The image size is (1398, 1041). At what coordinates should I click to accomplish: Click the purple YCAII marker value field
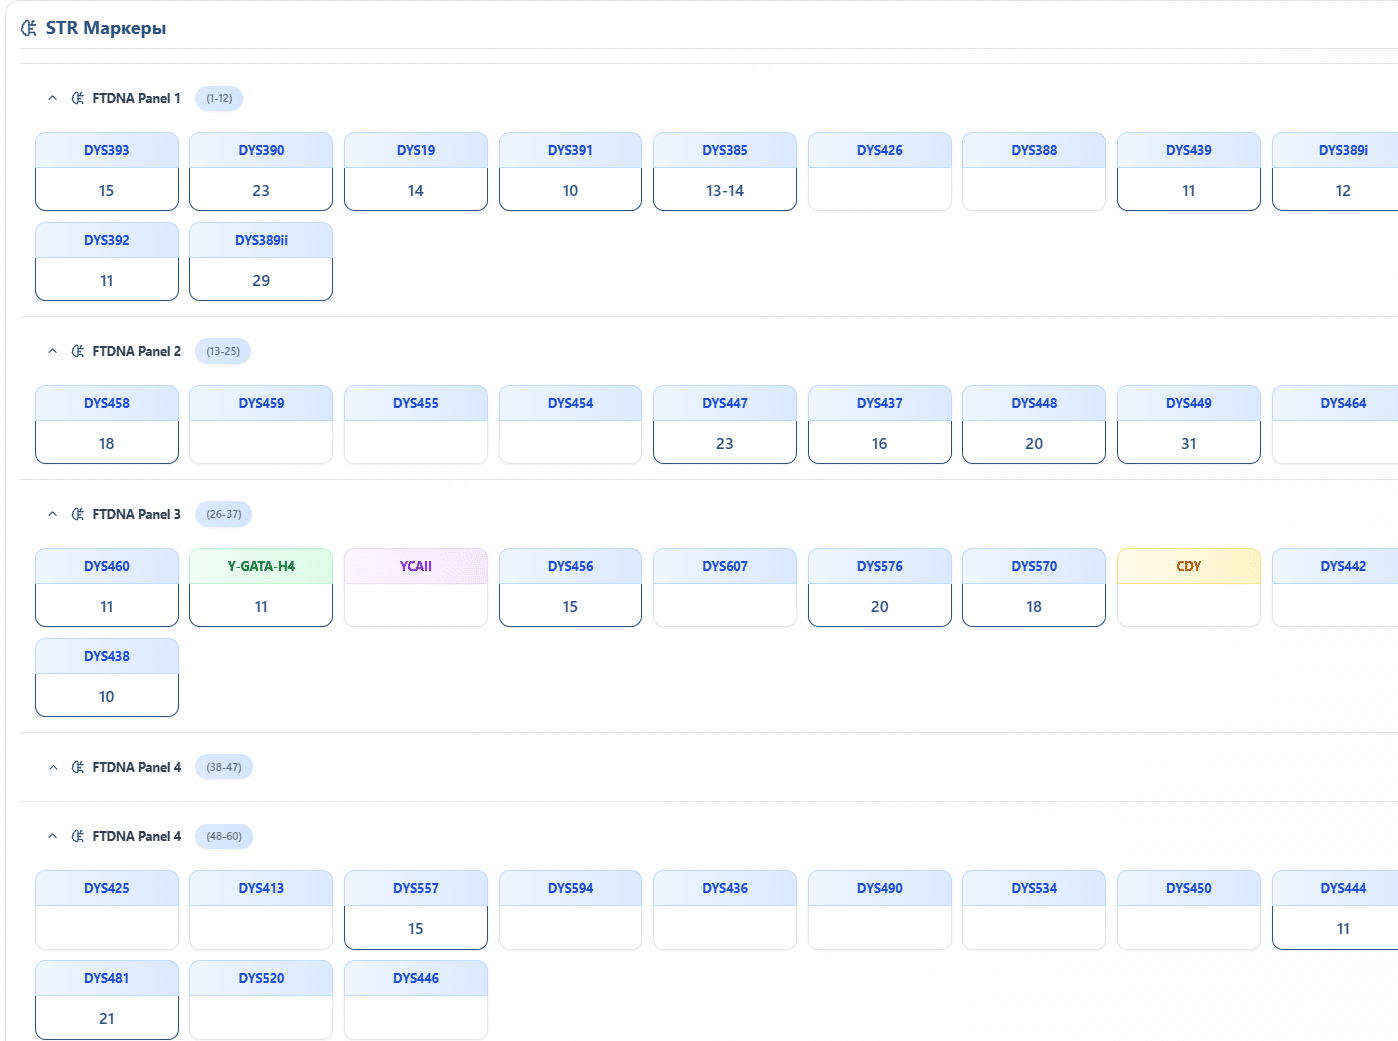pos(415,606)
